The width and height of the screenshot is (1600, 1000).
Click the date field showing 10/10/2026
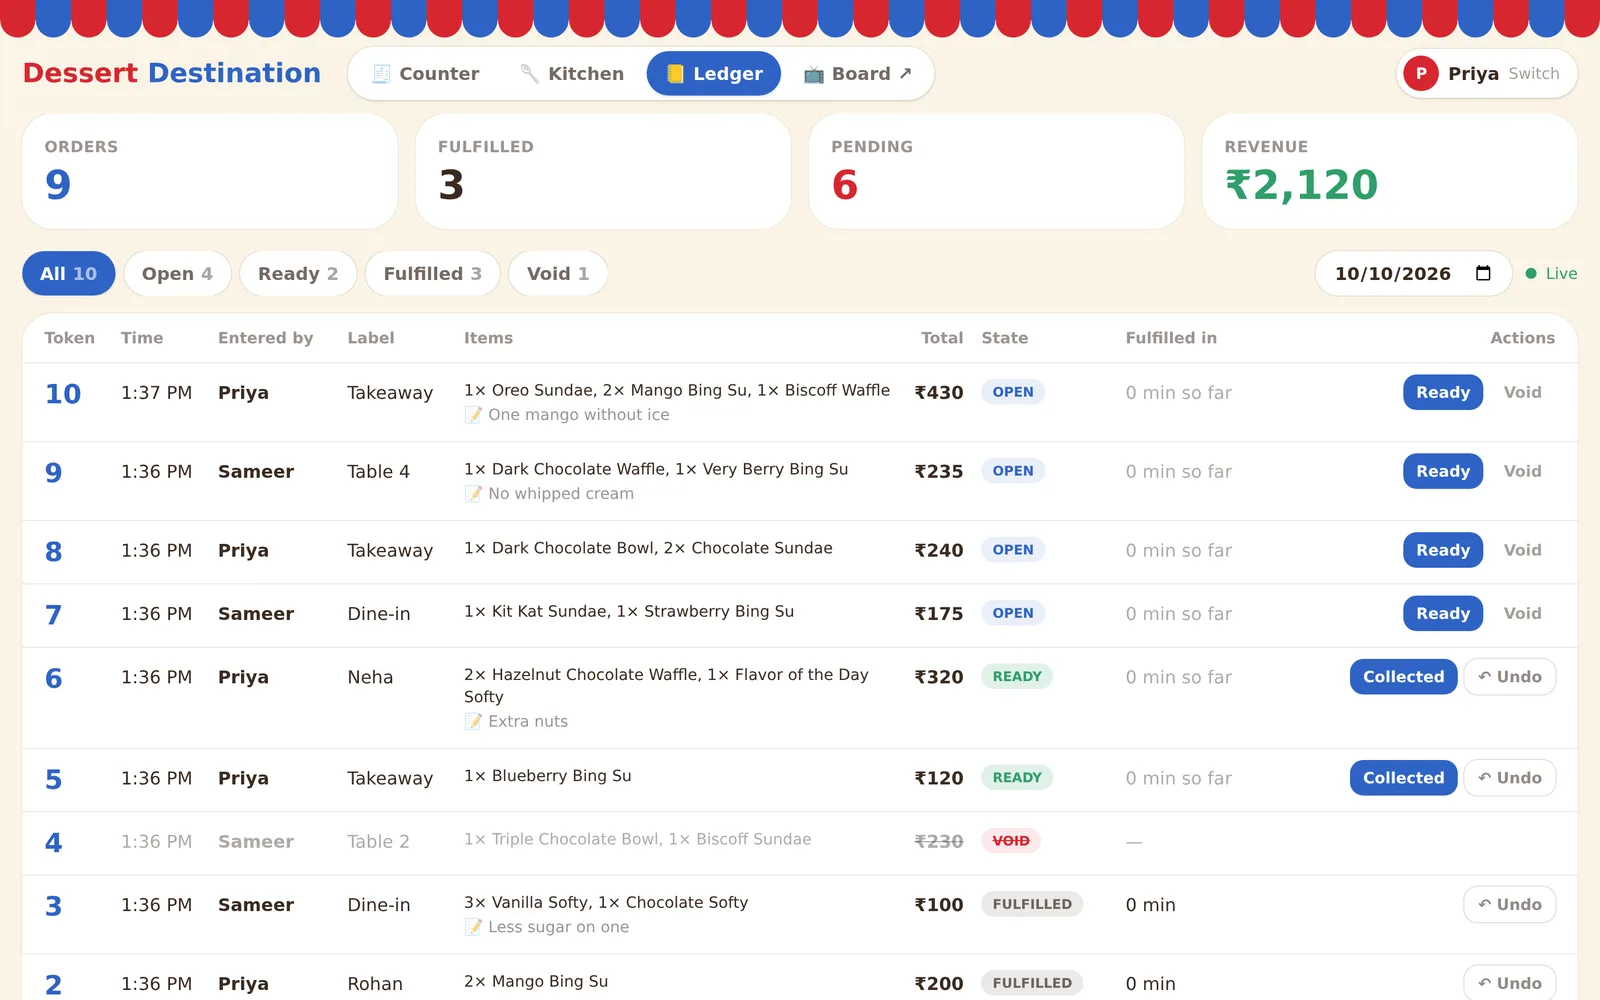[1413, 273]
